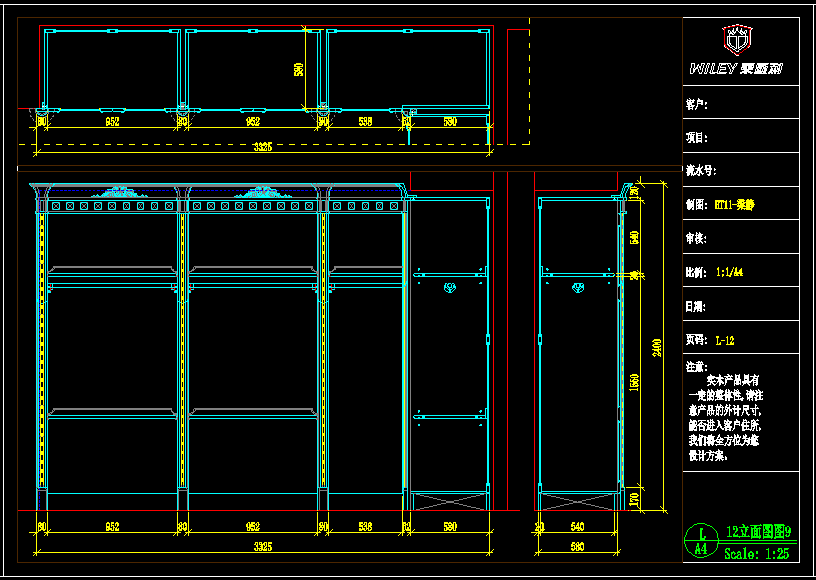
Task: Click the 540 dimension under the side elevation
Action: [x=577, y=527]
